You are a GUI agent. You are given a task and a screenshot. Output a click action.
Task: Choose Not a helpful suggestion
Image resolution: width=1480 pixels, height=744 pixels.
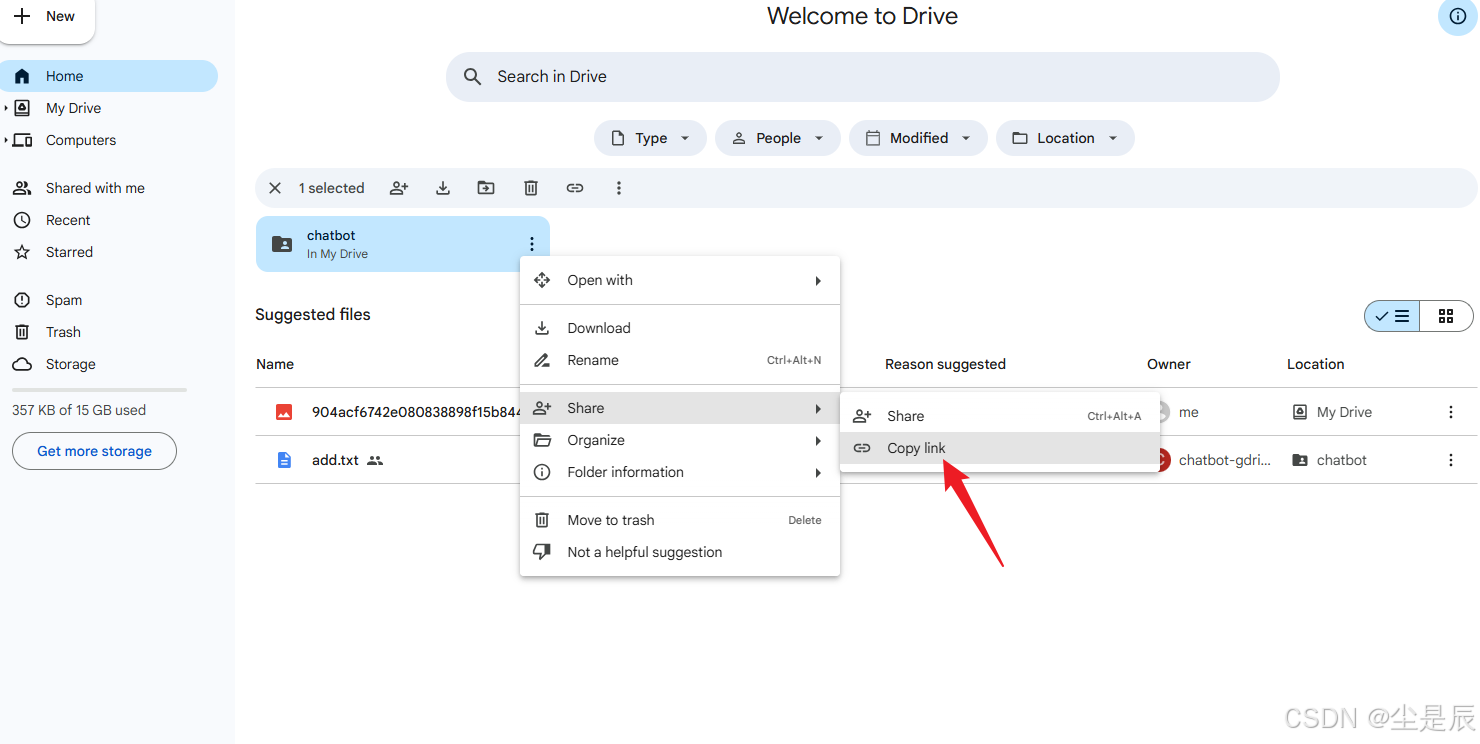[680, 552]
